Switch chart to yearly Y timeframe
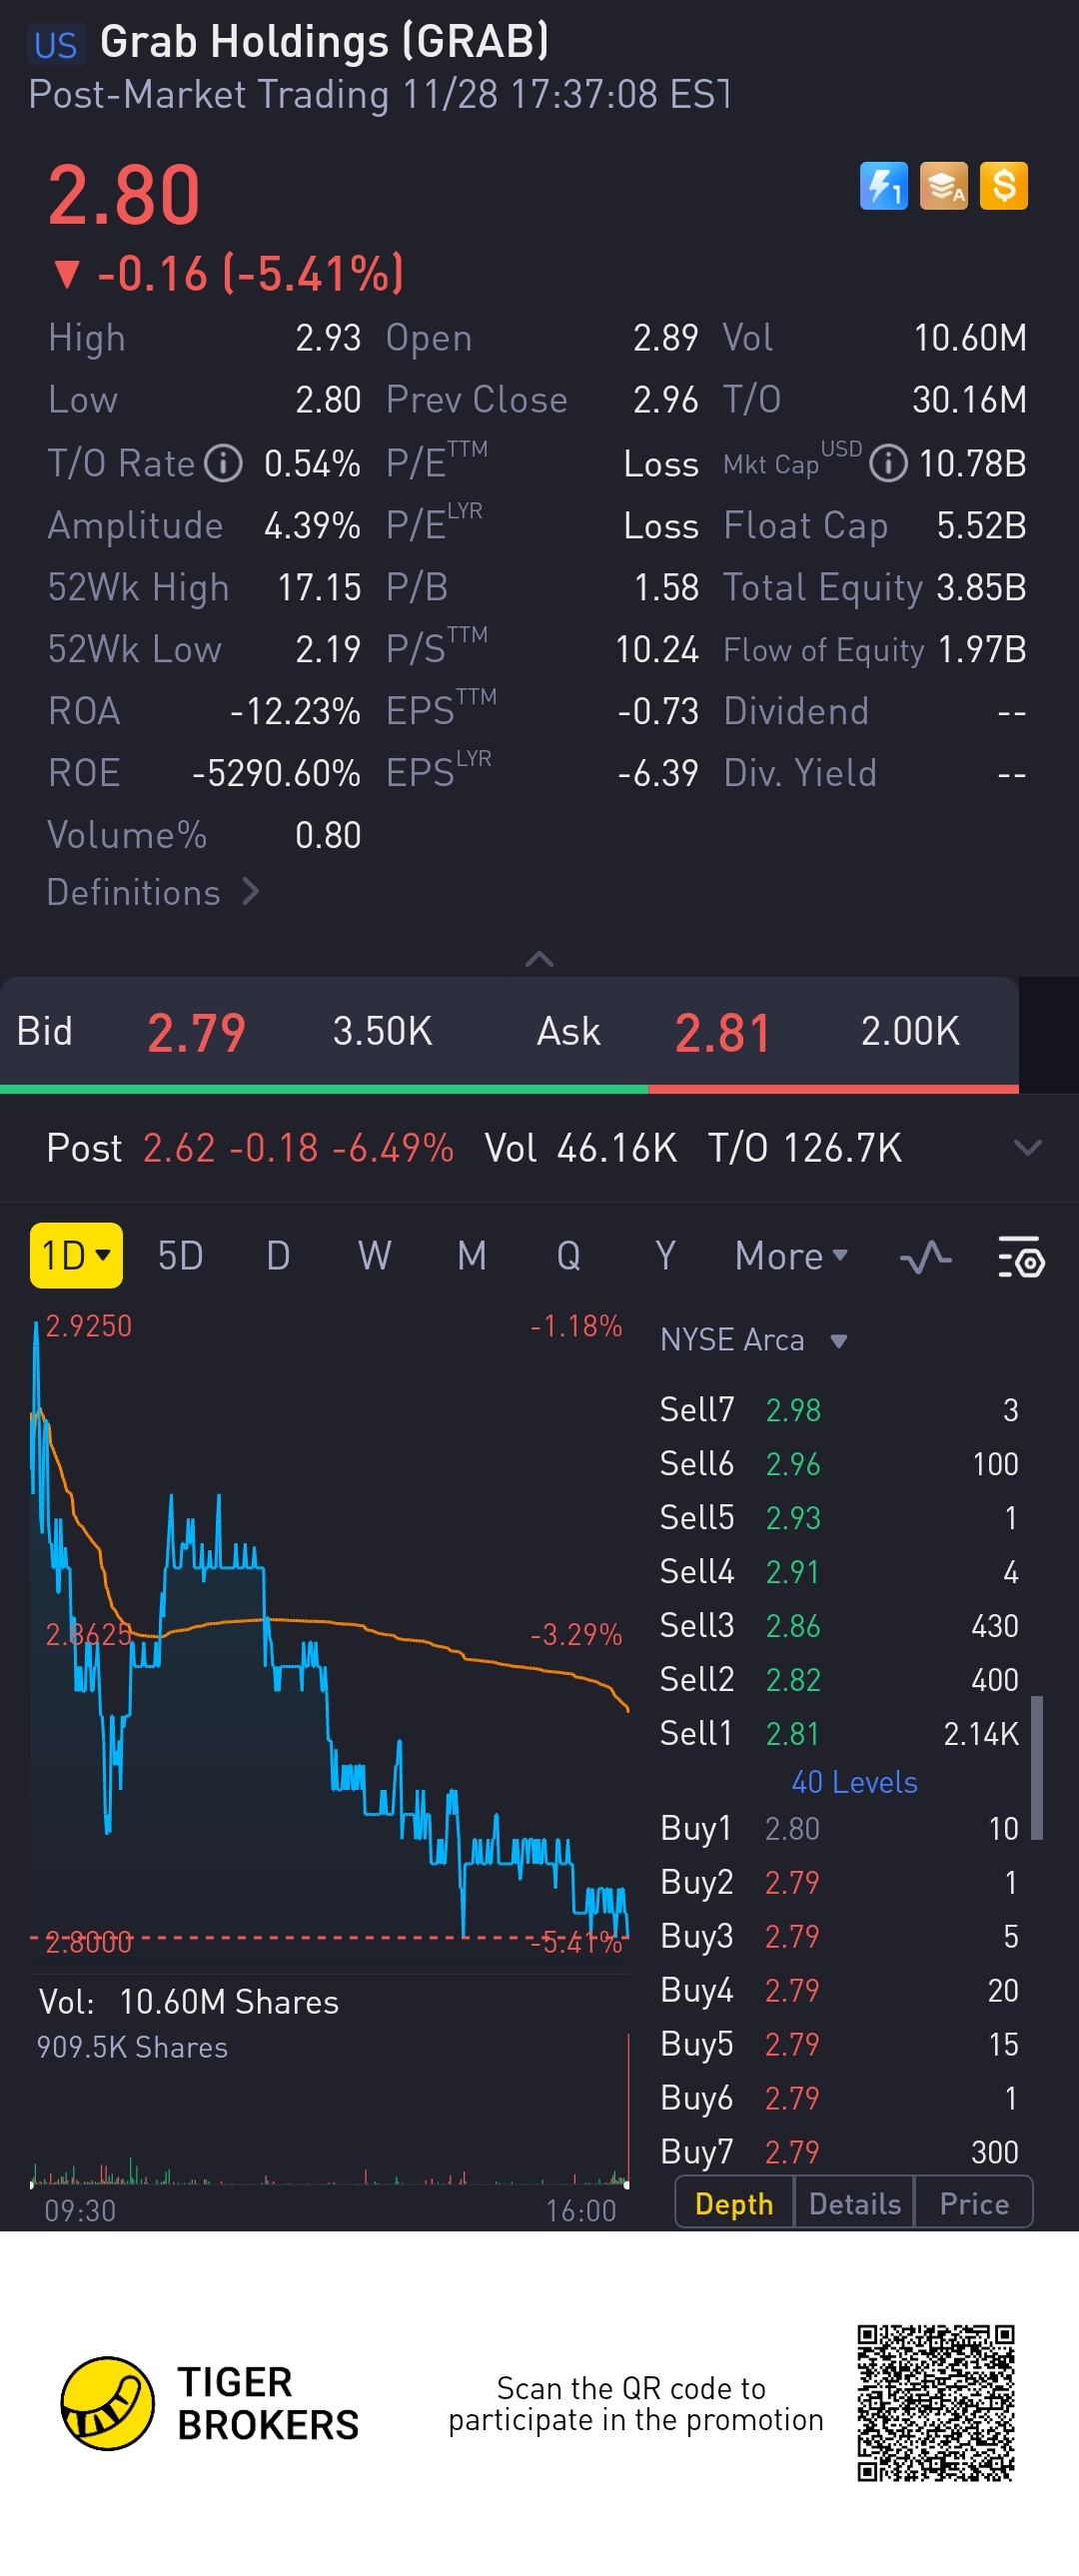The height and width of the screenshot is (2576, 1079). [665, 1256]
